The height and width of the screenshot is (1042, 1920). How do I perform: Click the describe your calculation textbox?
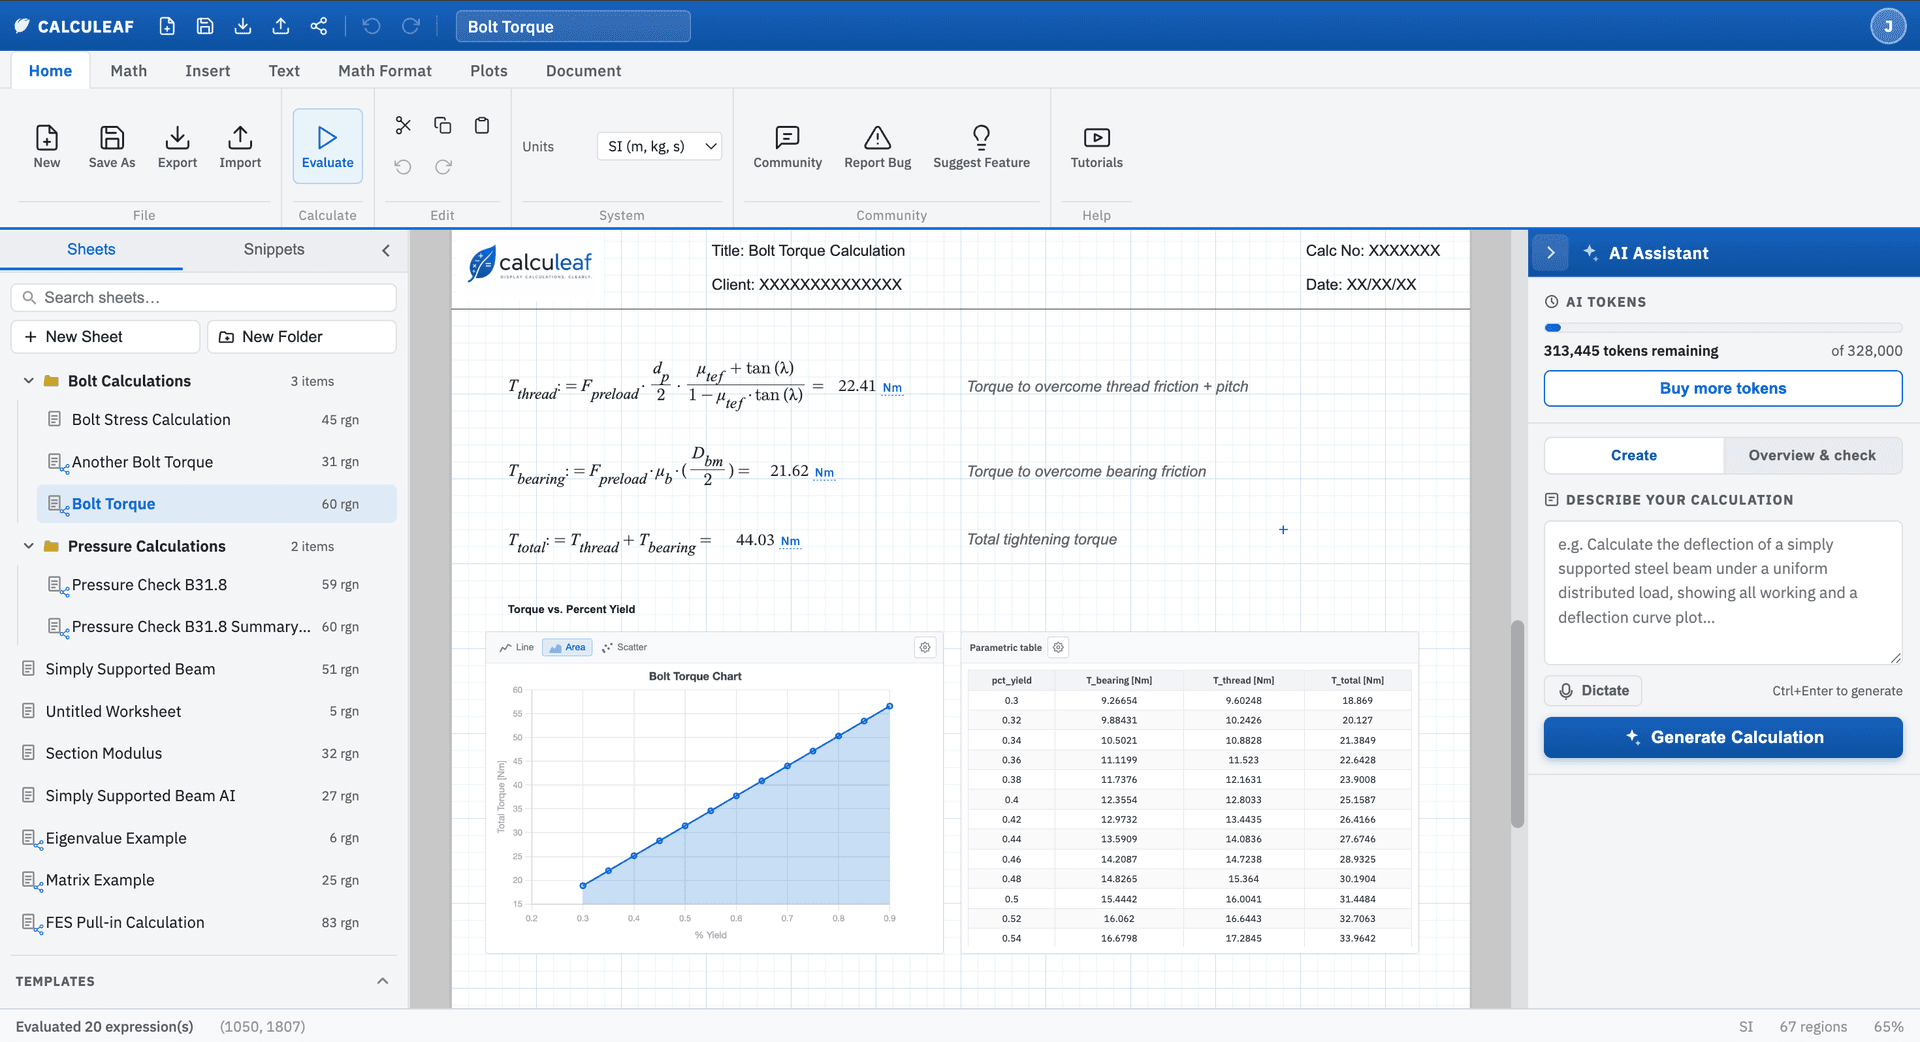[1723, 592]
